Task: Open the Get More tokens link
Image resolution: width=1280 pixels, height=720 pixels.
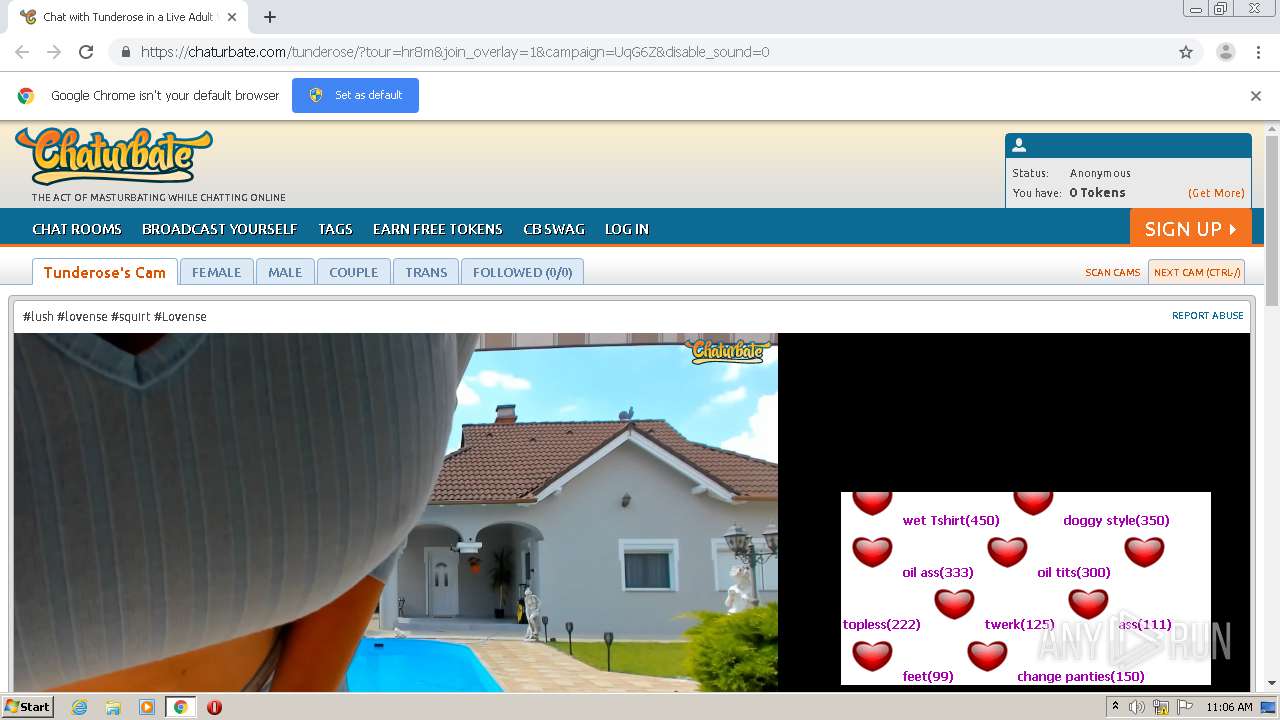Action: tap(1216, 193)
